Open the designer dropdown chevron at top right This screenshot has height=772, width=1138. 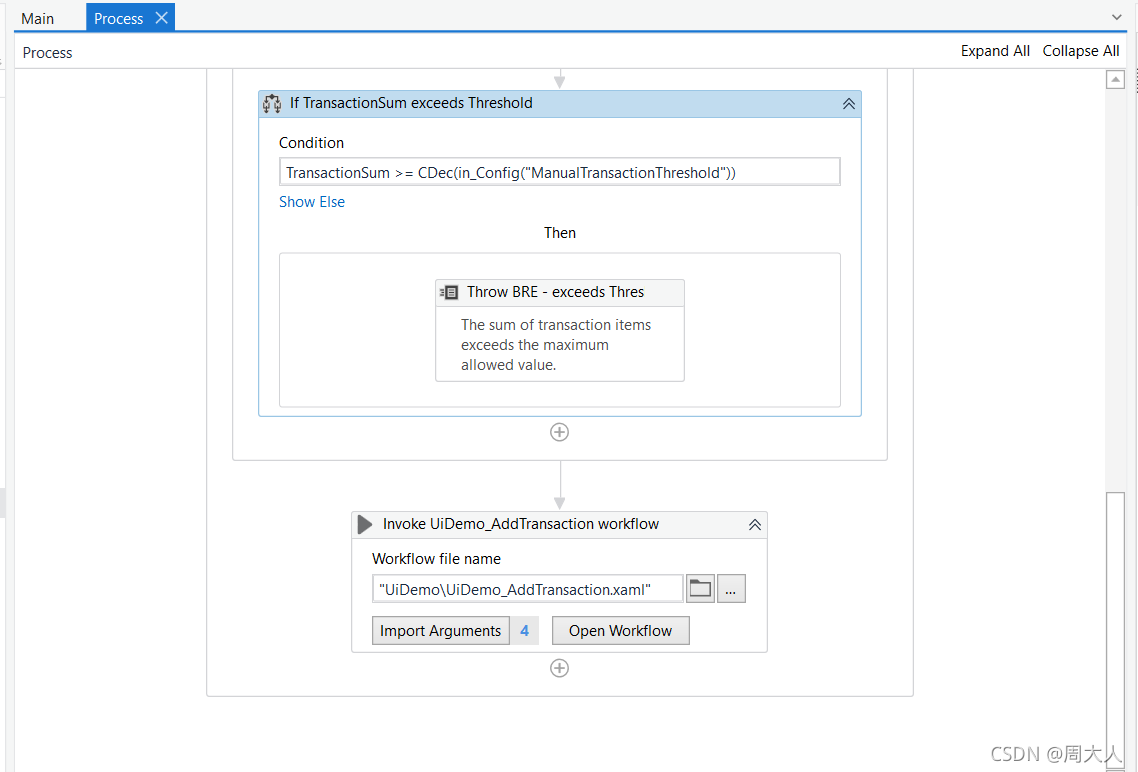pyautogui.click(x=1116, y=16)
